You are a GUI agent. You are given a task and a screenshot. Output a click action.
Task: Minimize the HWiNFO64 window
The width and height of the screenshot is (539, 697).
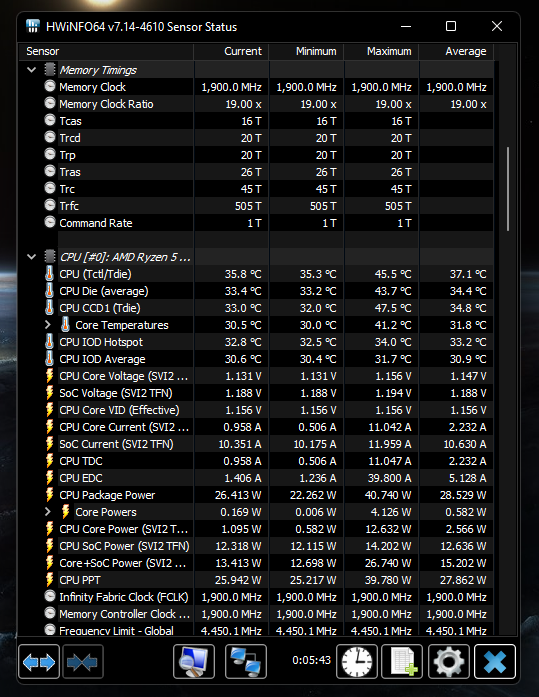[406, 26]
